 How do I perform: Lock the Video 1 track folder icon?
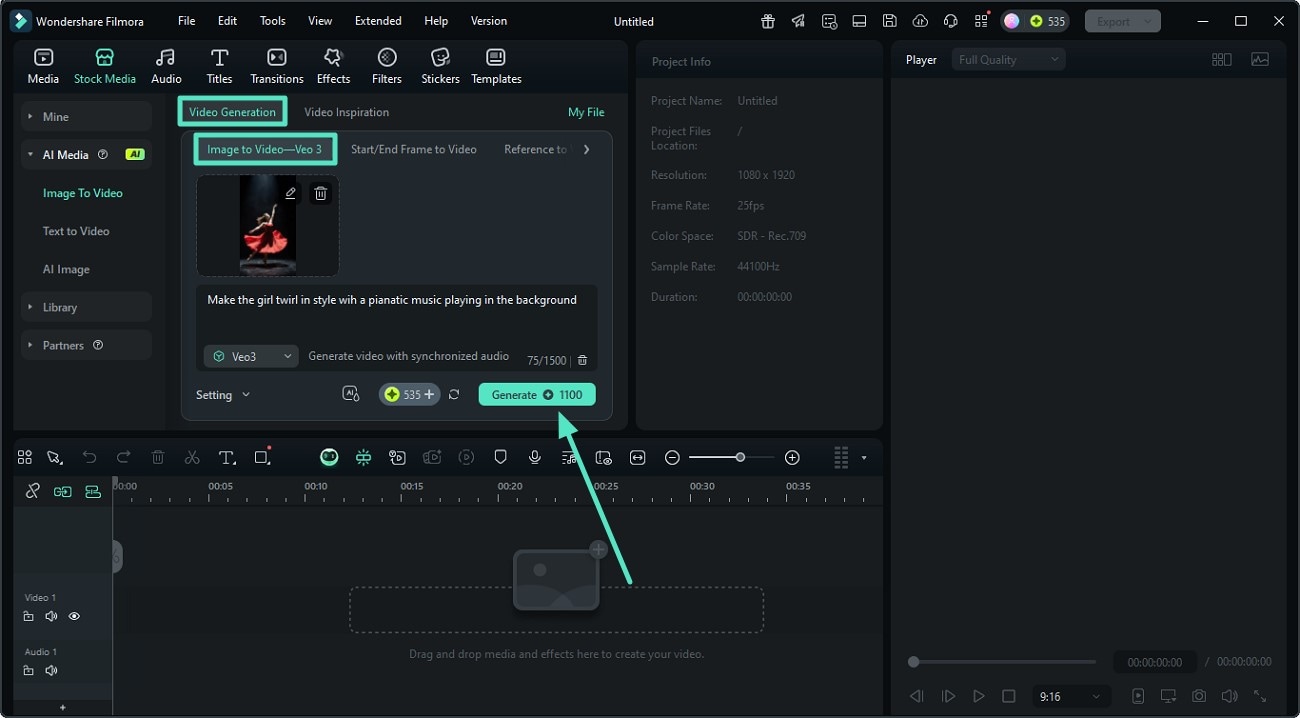click(29, 616)
